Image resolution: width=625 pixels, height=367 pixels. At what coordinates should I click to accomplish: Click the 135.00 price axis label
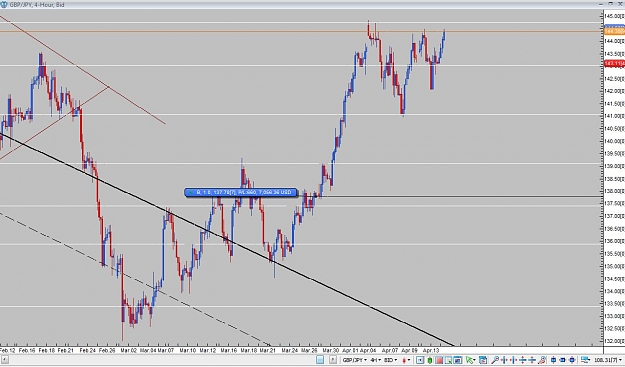pos(614,266)
